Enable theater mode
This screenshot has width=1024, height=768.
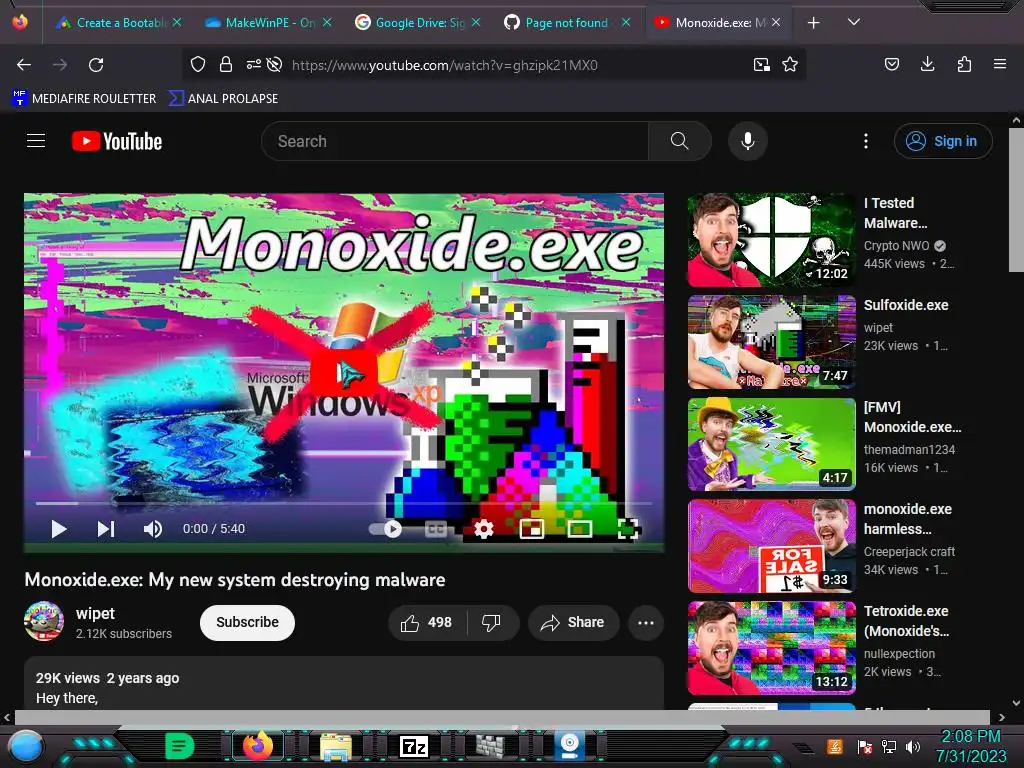[x=579, y=529]
